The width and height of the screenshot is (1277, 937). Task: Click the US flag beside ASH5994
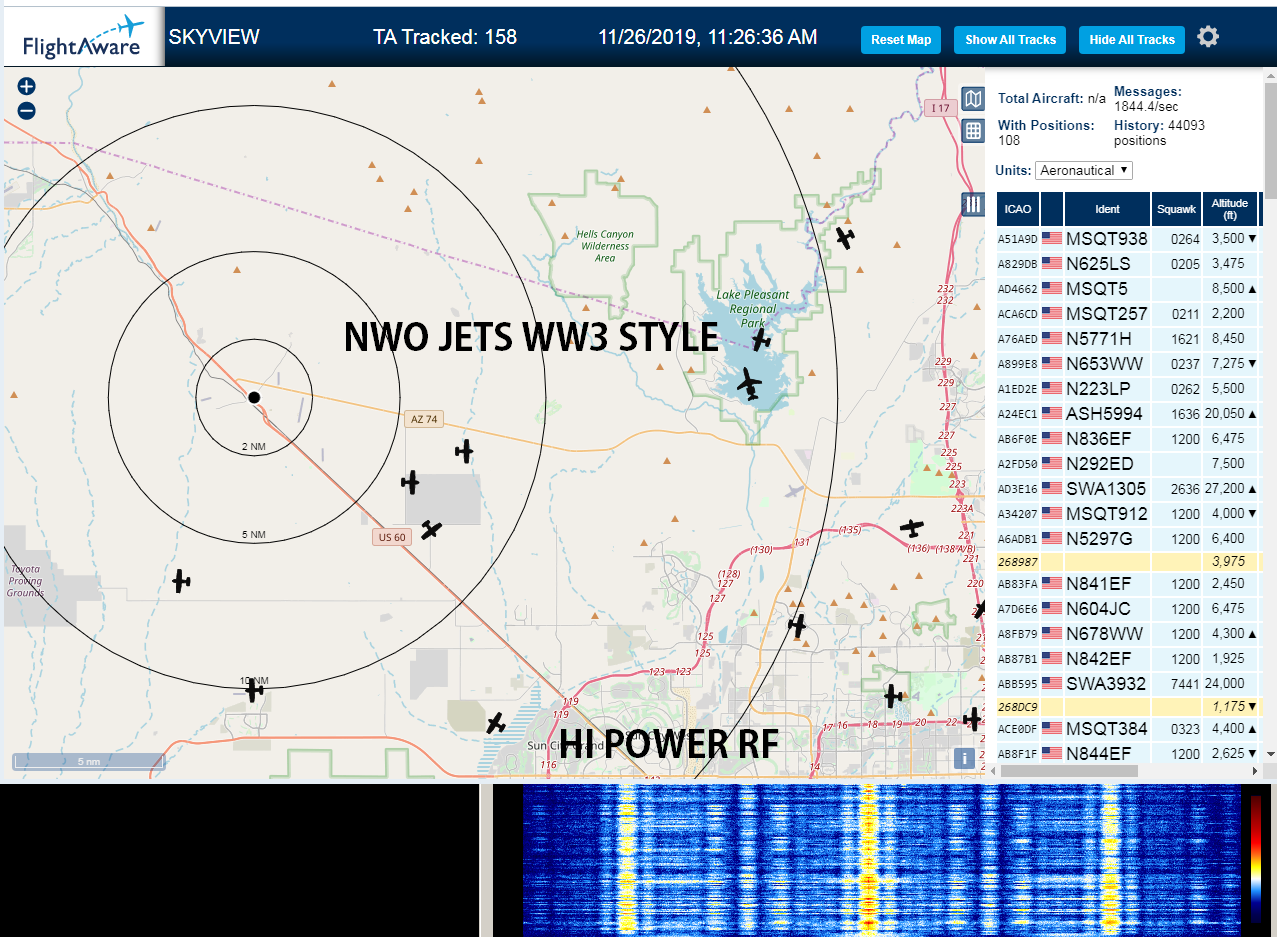pos(1052,413)
